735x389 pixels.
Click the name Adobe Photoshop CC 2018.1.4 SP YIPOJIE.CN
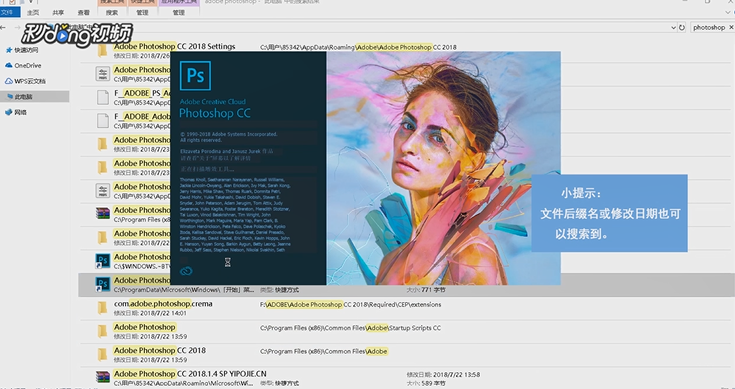pos(190,374)
